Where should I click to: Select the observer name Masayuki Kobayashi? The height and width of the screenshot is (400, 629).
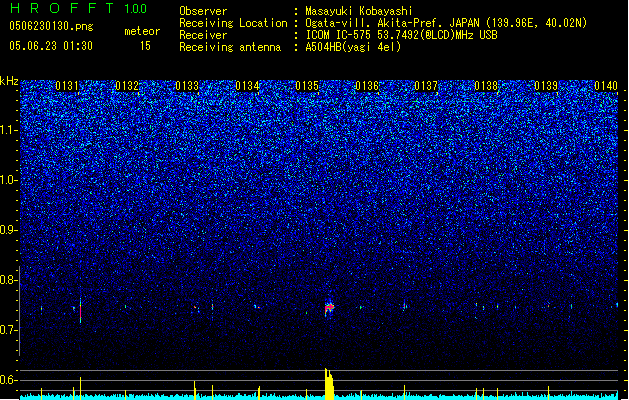pos(359,11)
